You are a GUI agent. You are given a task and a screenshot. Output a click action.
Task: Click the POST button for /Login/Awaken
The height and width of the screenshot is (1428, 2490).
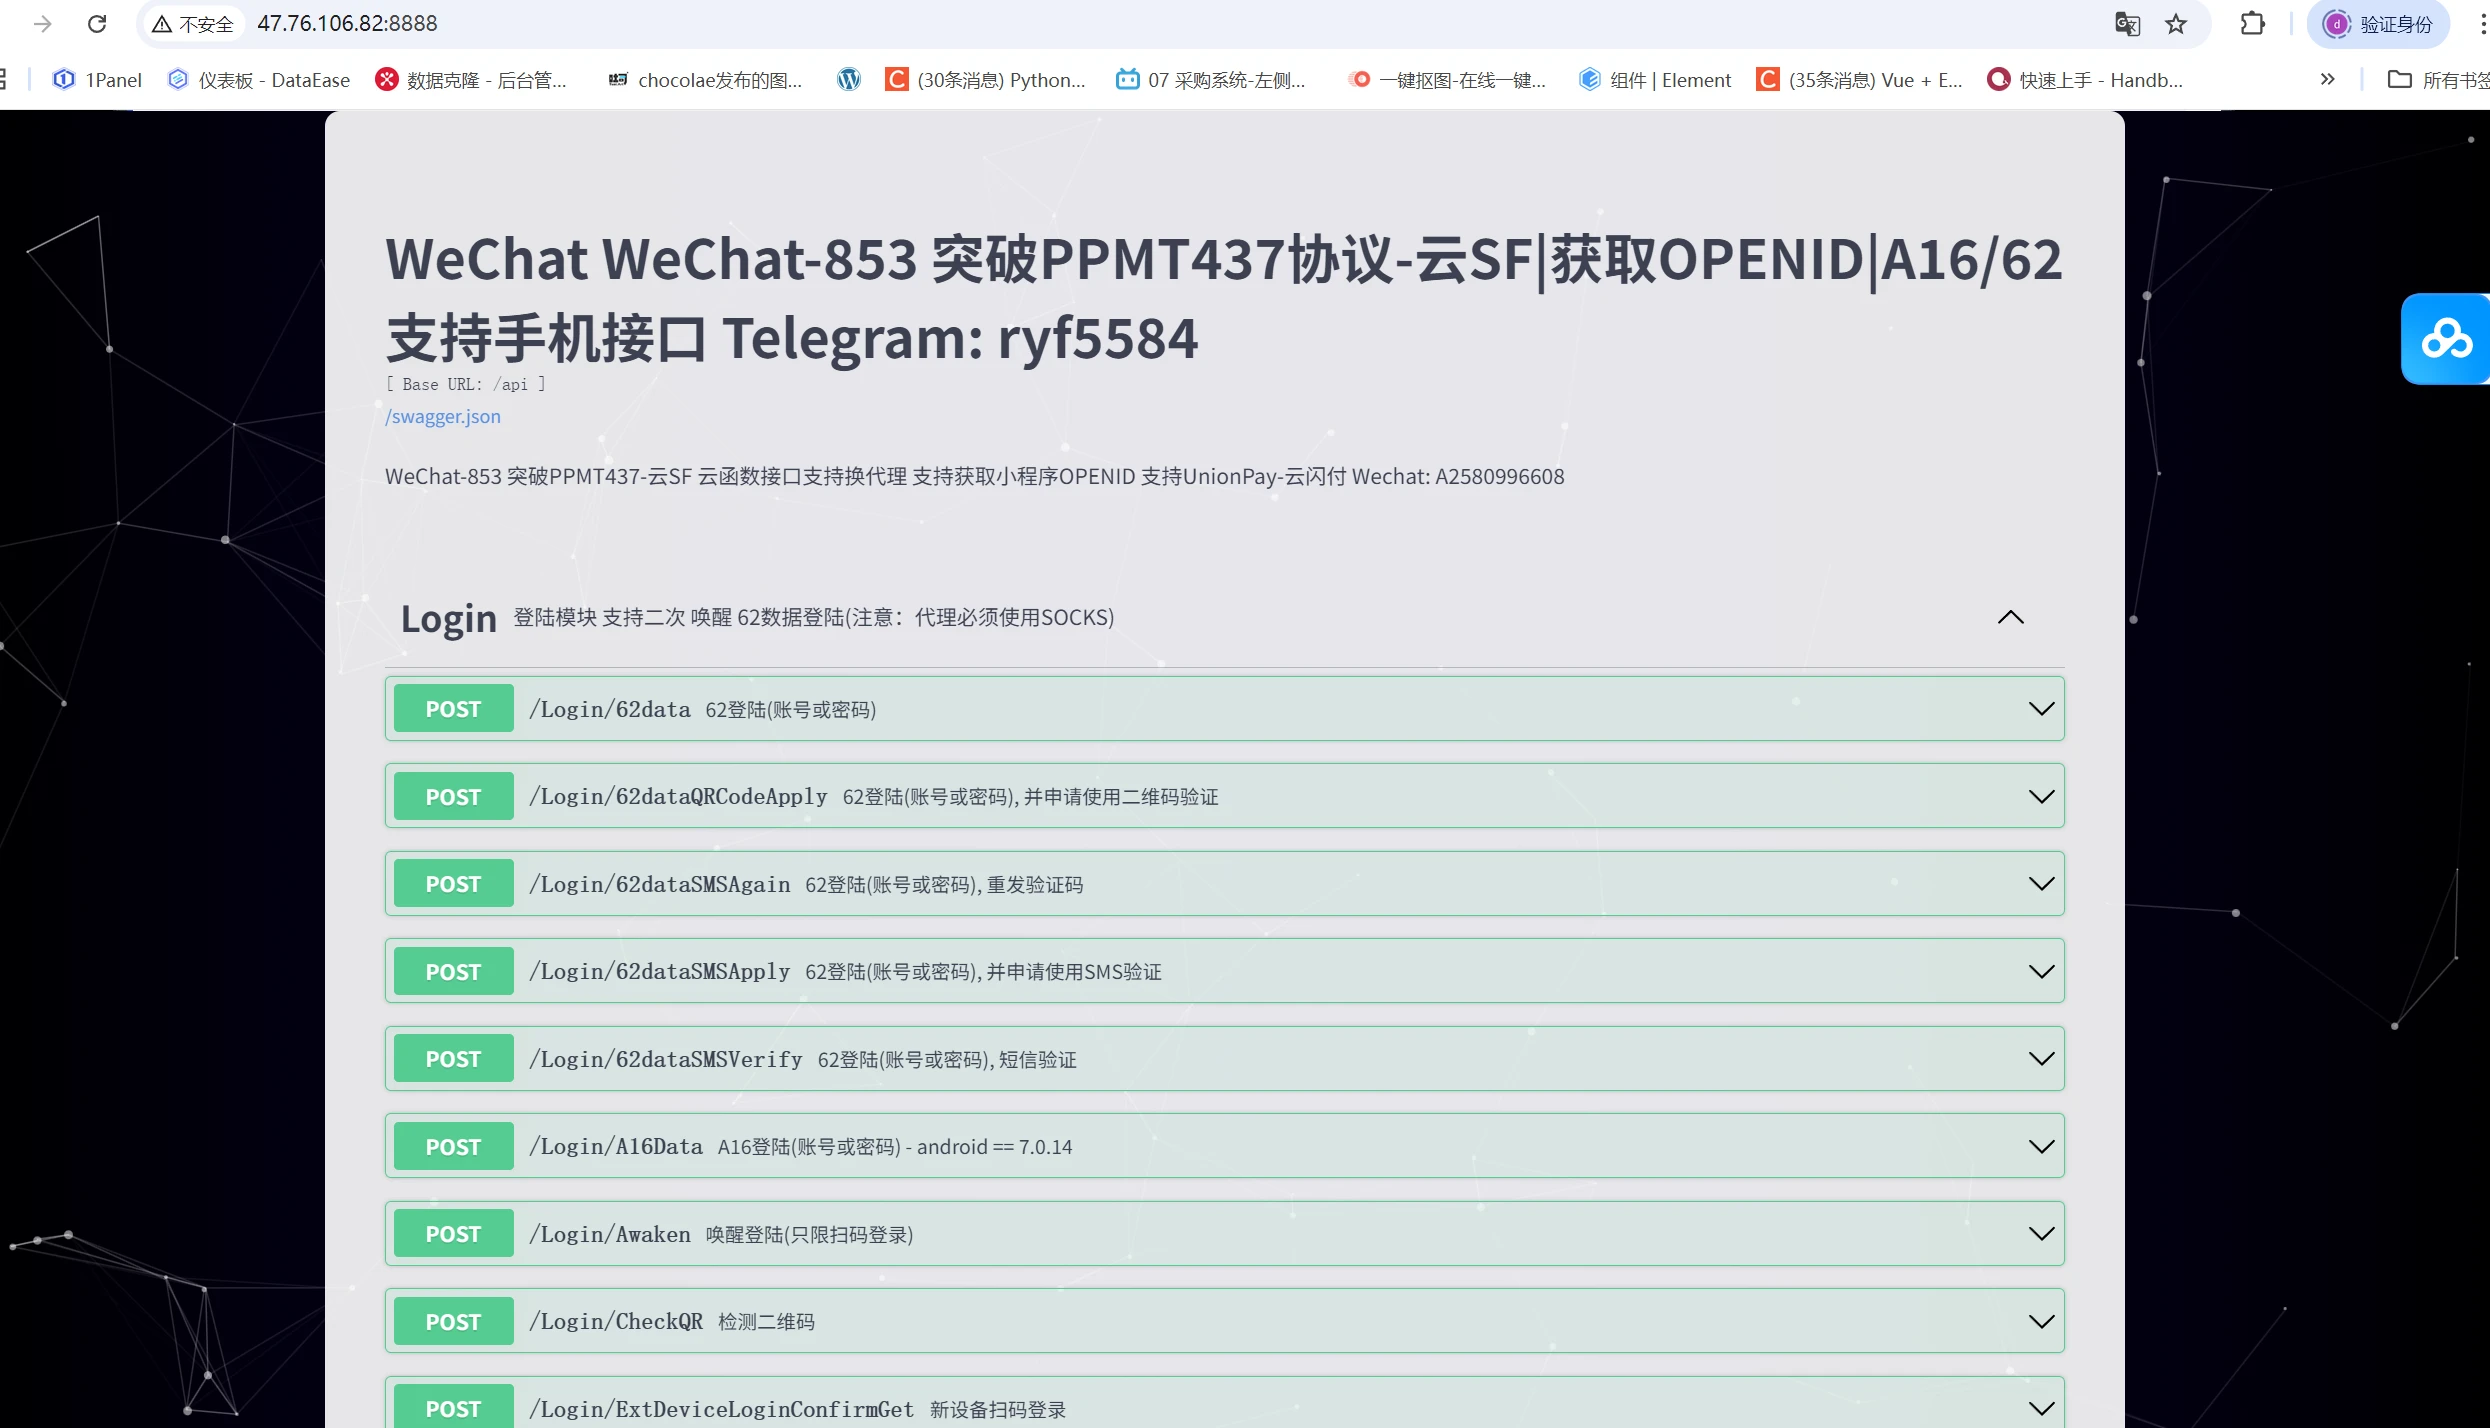pyautogui.click(x=452, y=1233)
